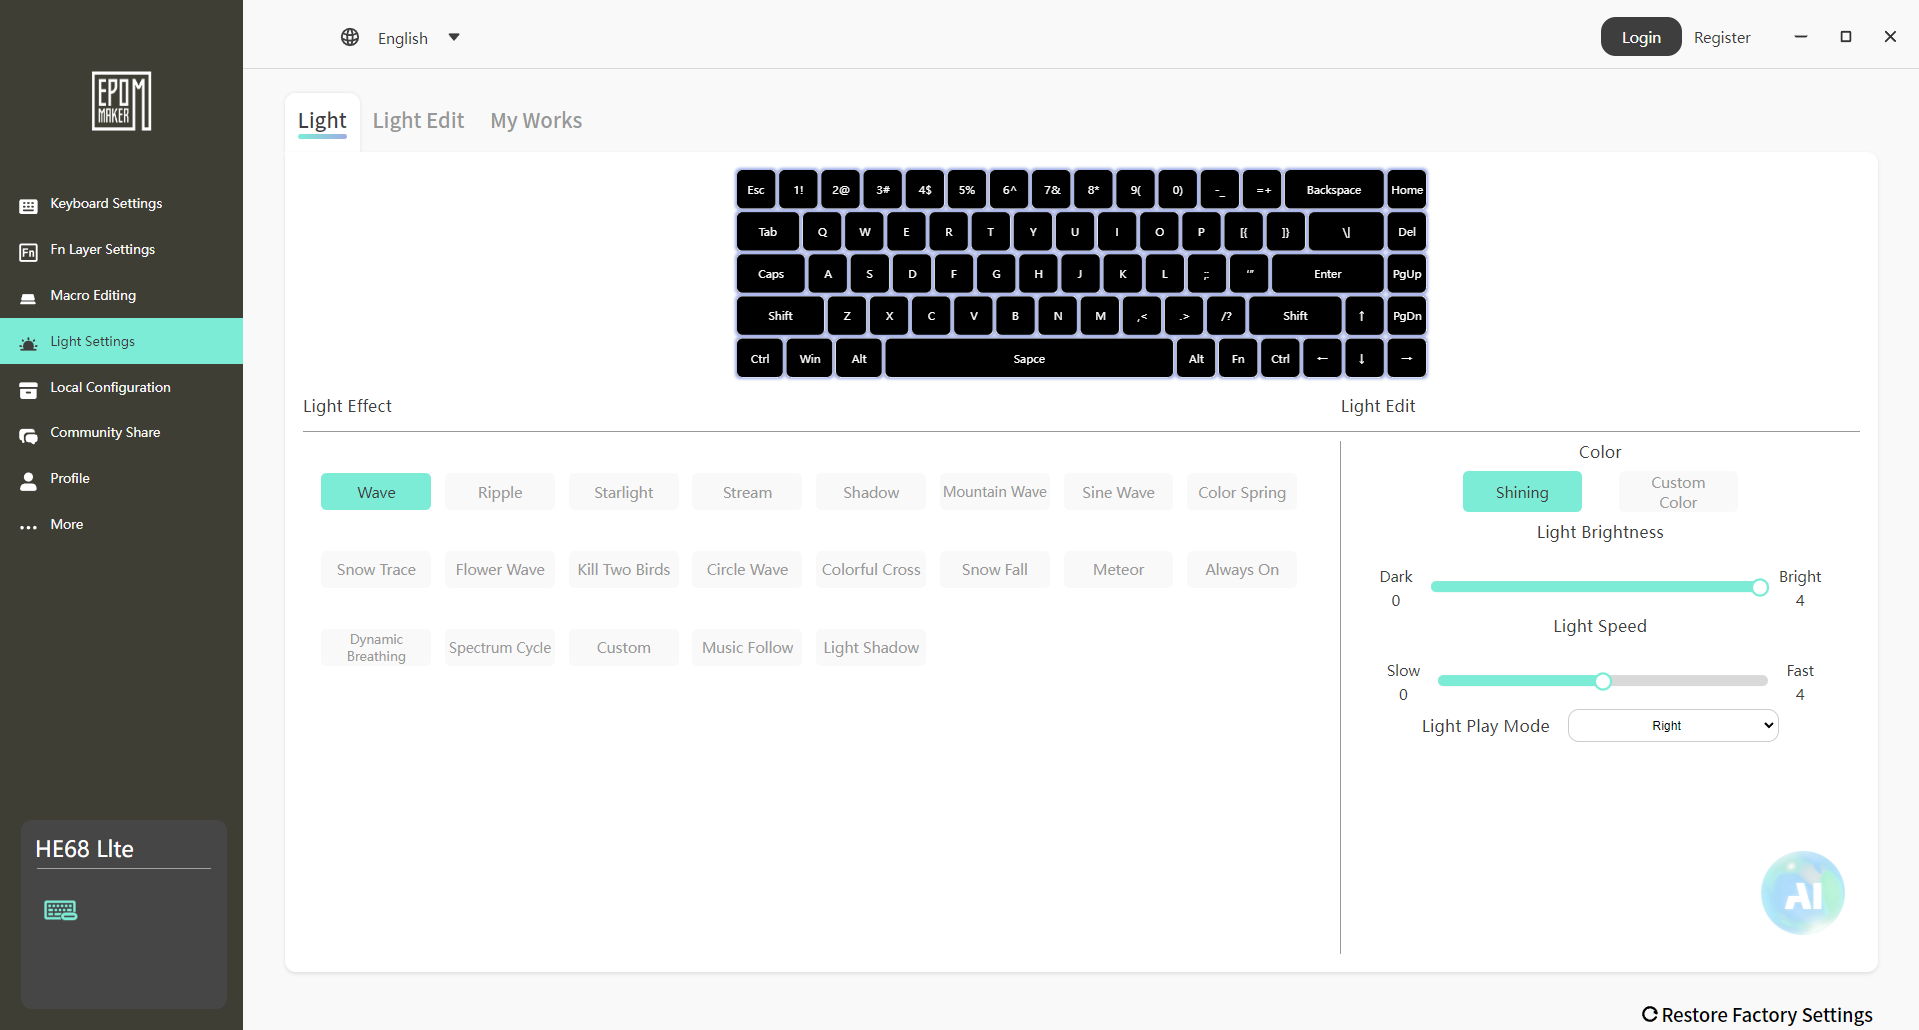Click the Restore Factory Settings refresh icon
1919x1030 pixels.
tap(1650, 1014)
